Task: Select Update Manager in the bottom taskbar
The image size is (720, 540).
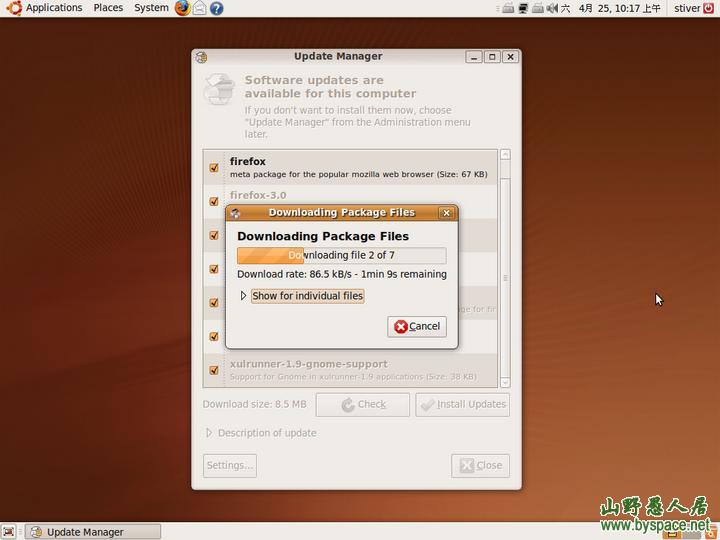Action: (93, 532)
